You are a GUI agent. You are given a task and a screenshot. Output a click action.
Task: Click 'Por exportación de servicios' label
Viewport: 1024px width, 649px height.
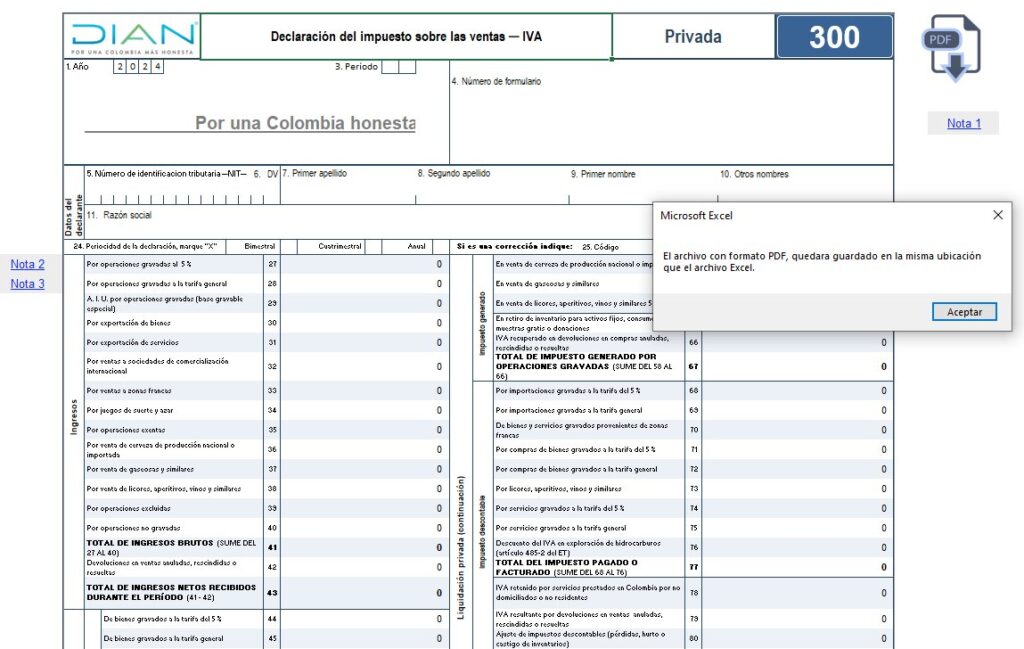pos(133,342)
